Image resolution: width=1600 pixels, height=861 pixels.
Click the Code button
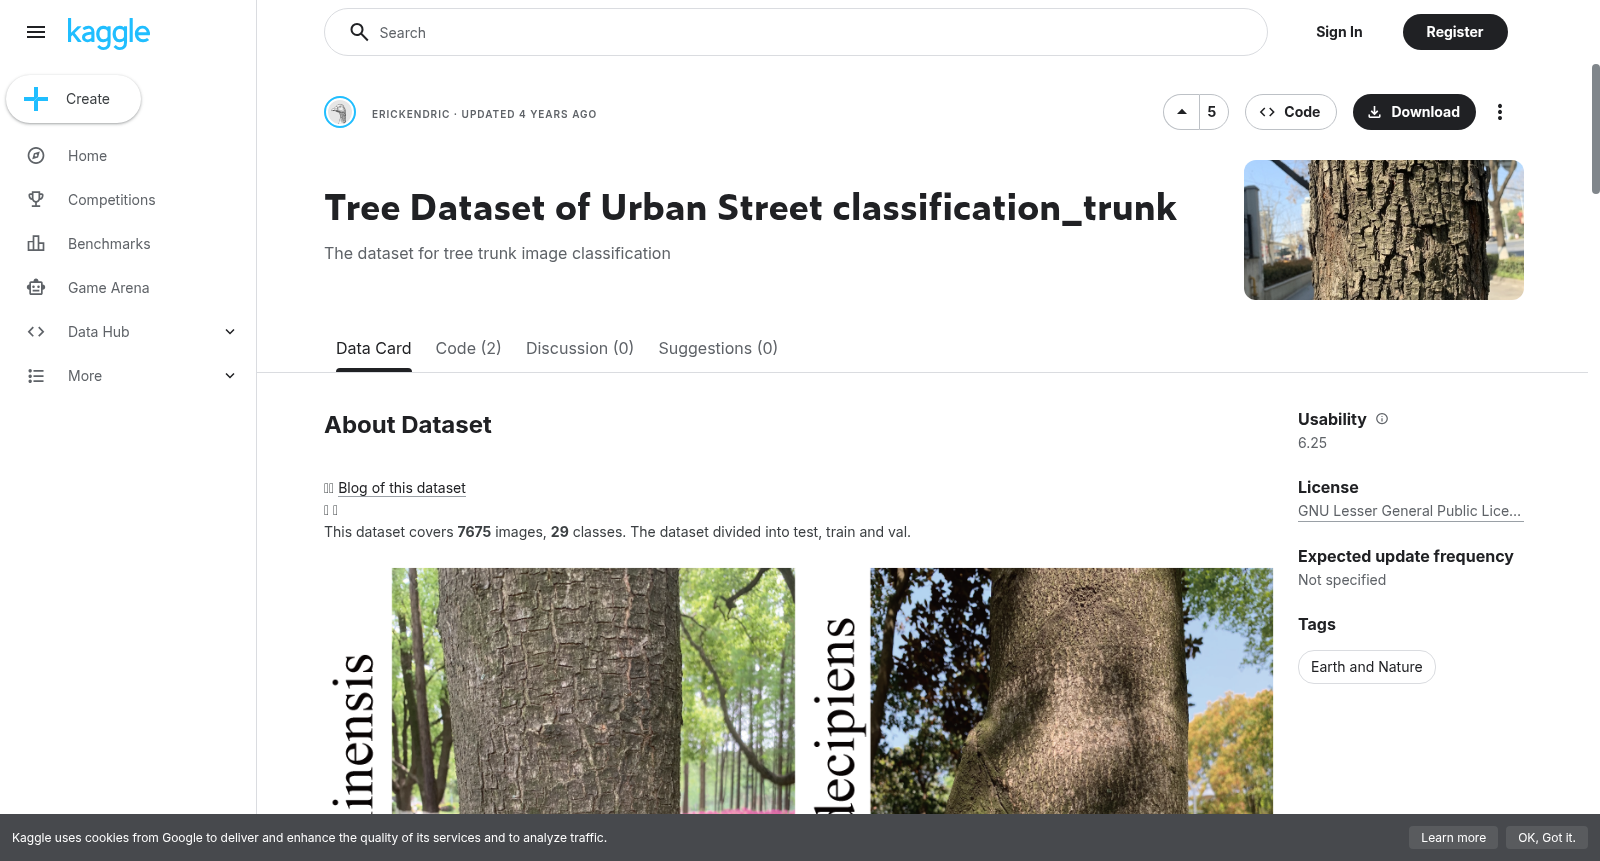coord(1290,112)
